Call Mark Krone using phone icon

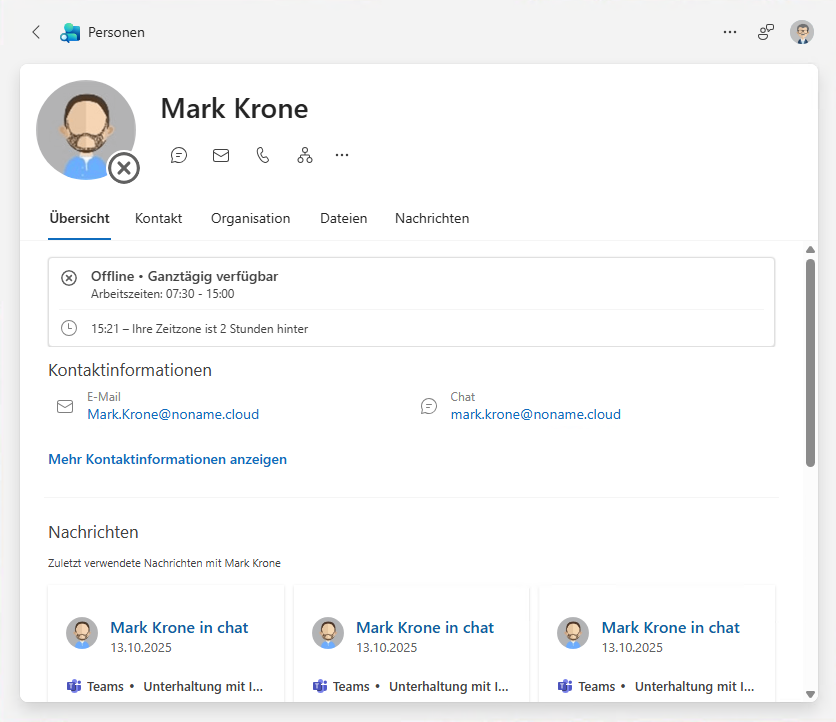pyautogui.click(x=263, y=155)
